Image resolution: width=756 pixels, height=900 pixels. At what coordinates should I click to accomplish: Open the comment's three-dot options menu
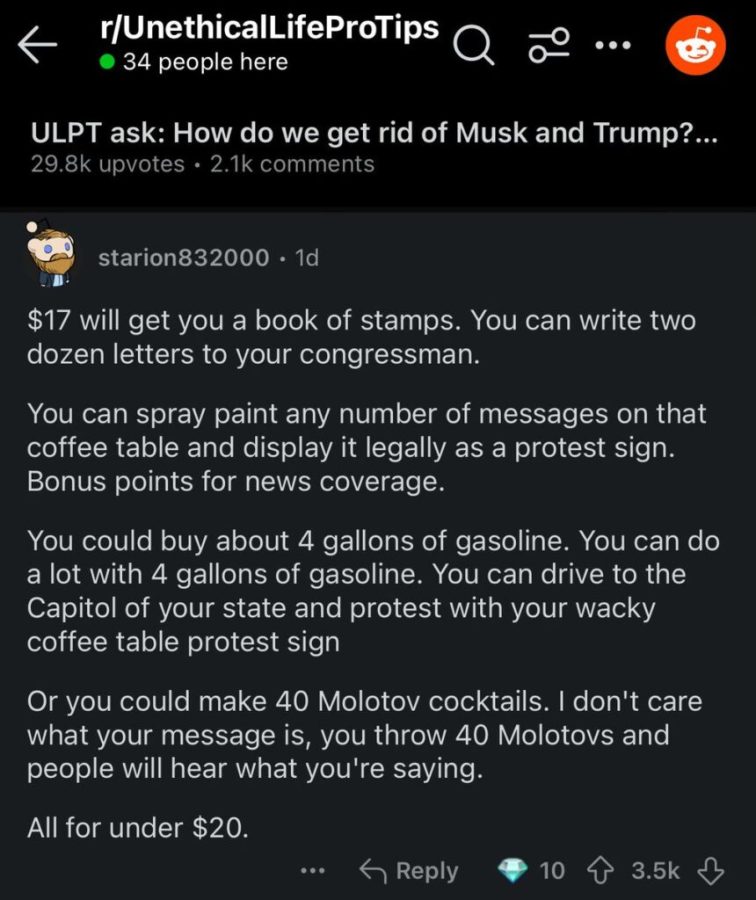[313, 871]
